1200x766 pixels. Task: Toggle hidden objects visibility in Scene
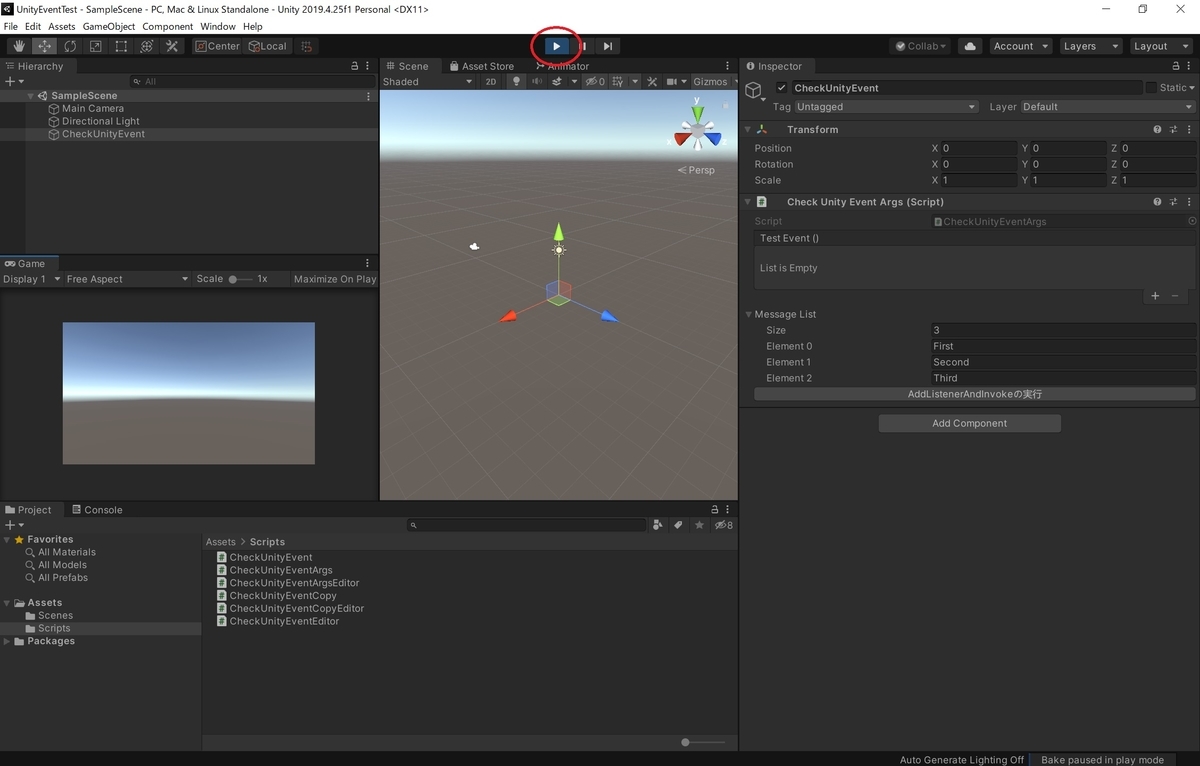[595, 82]
